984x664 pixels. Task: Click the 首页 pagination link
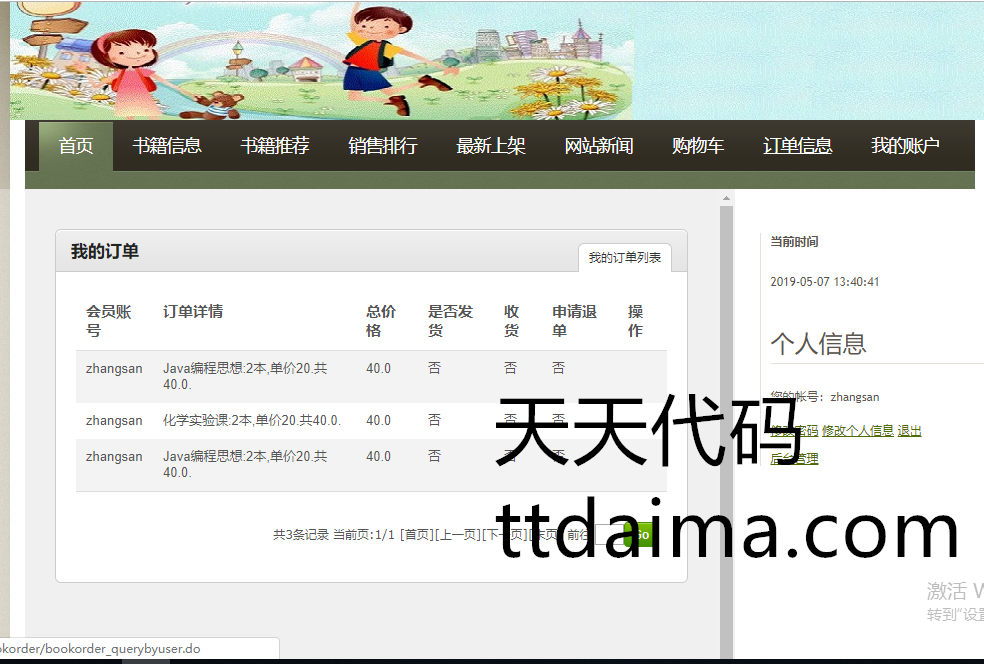417,535
